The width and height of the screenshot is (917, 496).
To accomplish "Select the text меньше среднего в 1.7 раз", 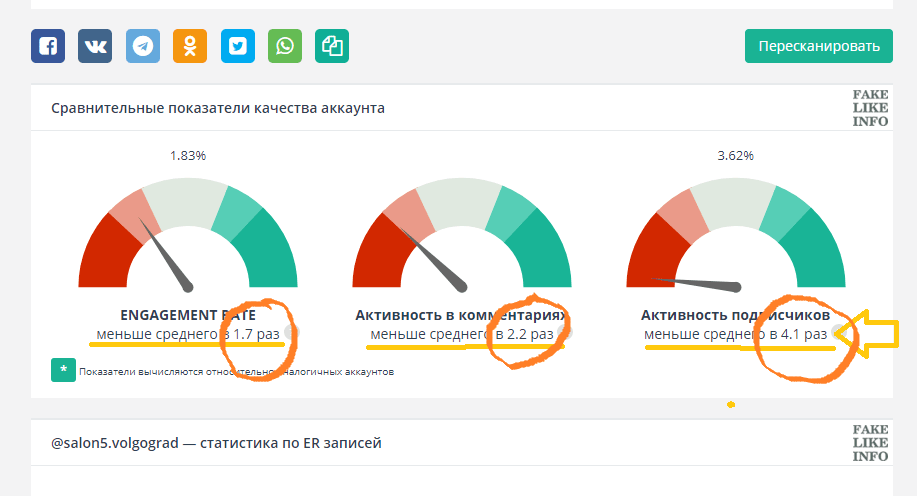I will tap(188, 334).
